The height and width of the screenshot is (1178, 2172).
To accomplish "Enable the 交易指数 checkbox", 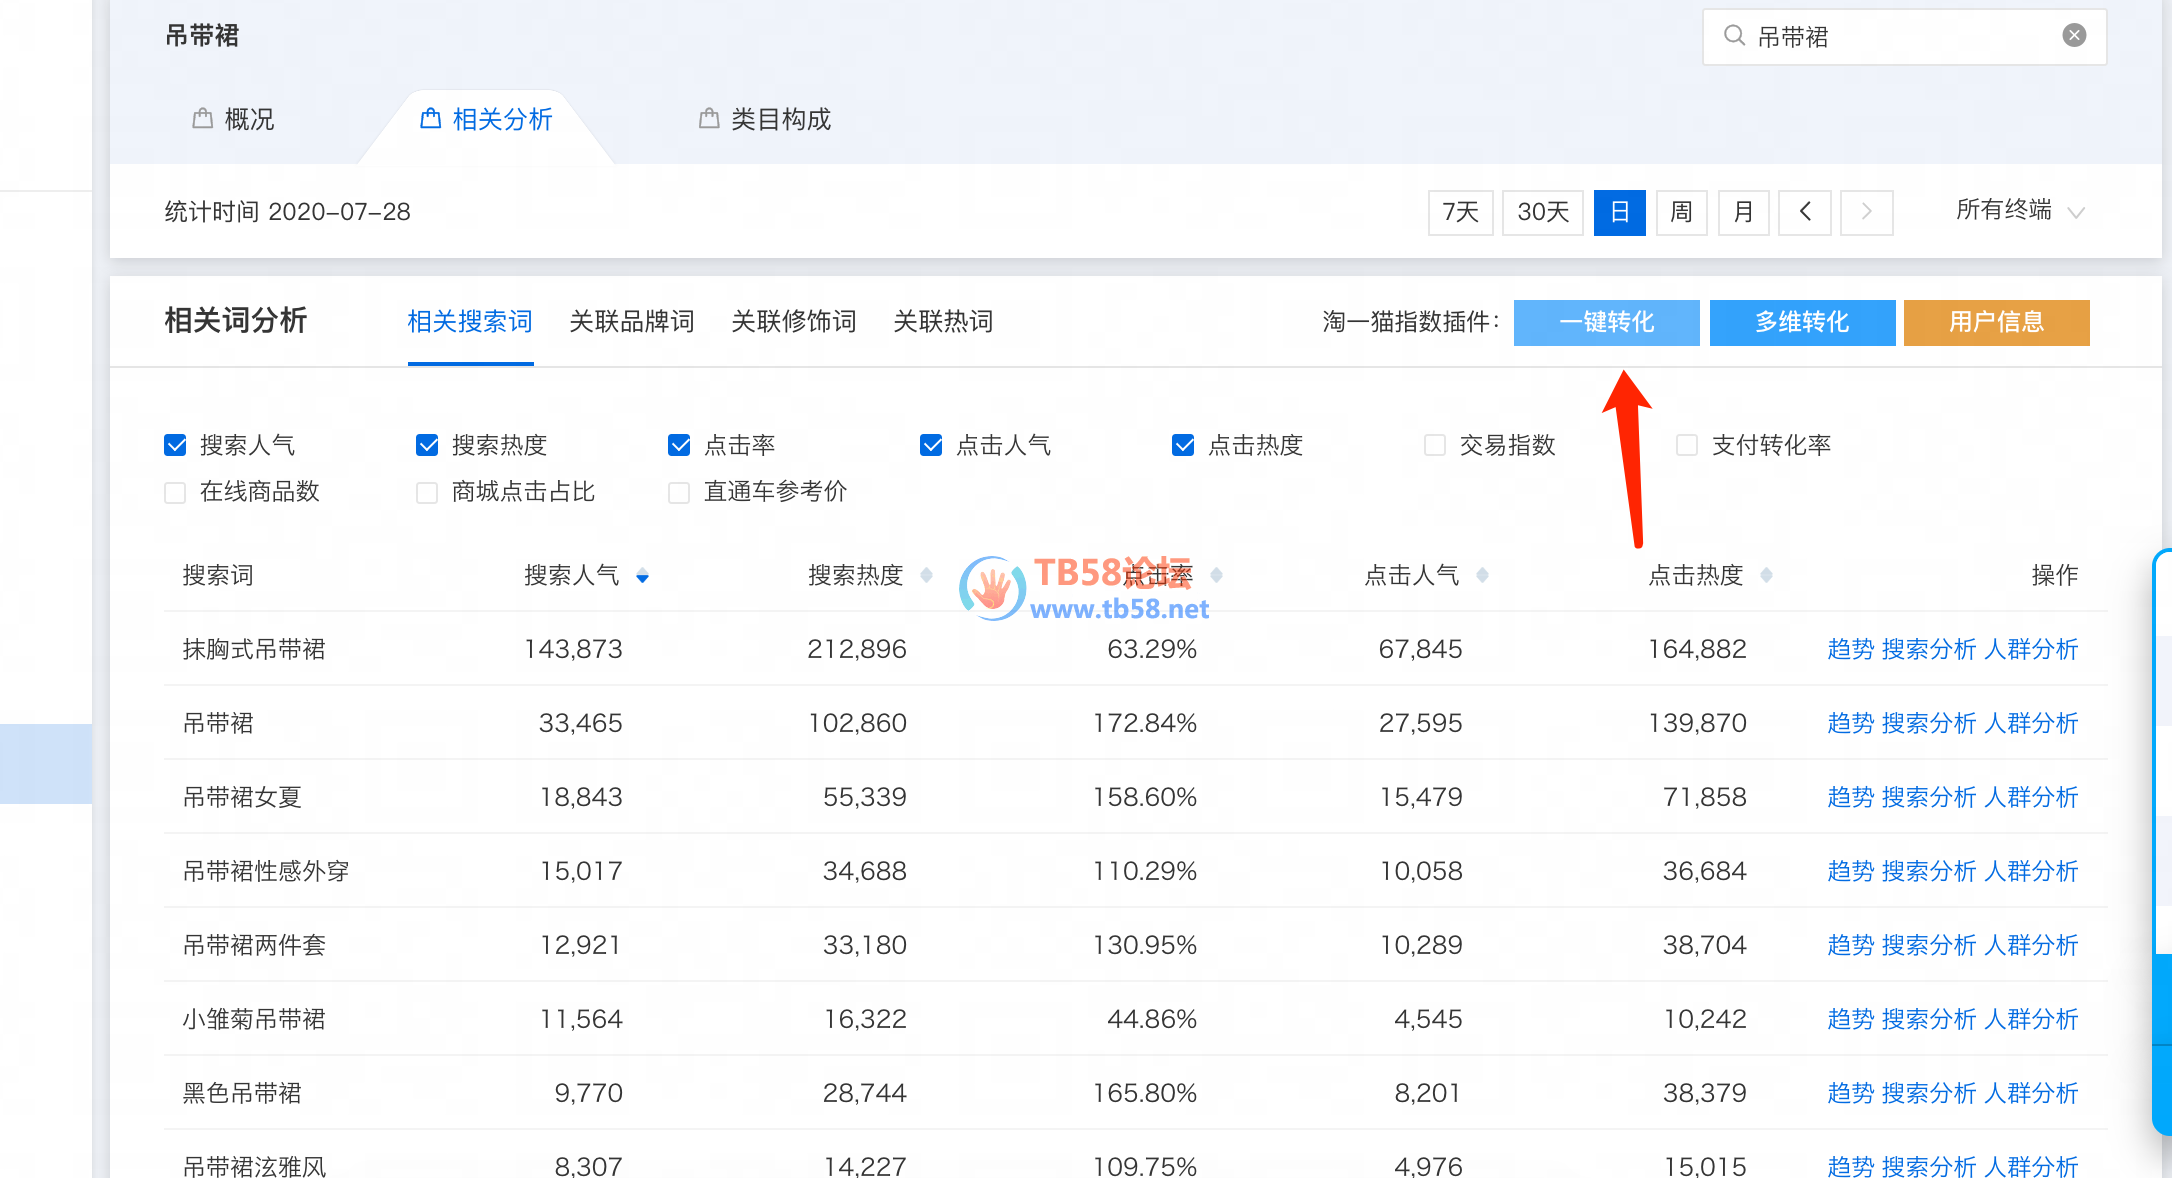I will (x=1435, y=445).
